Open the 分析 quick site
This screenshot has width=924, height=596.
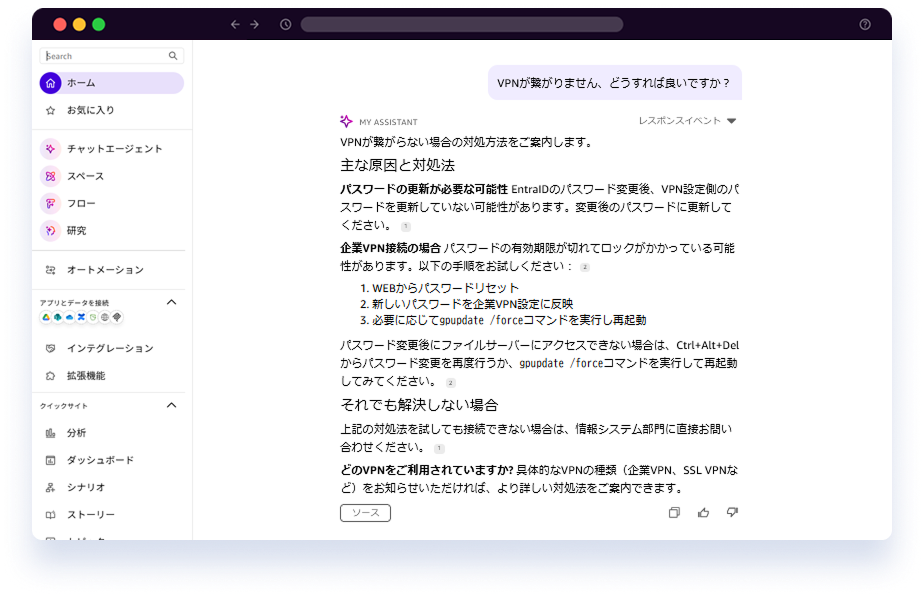[75, 434]
